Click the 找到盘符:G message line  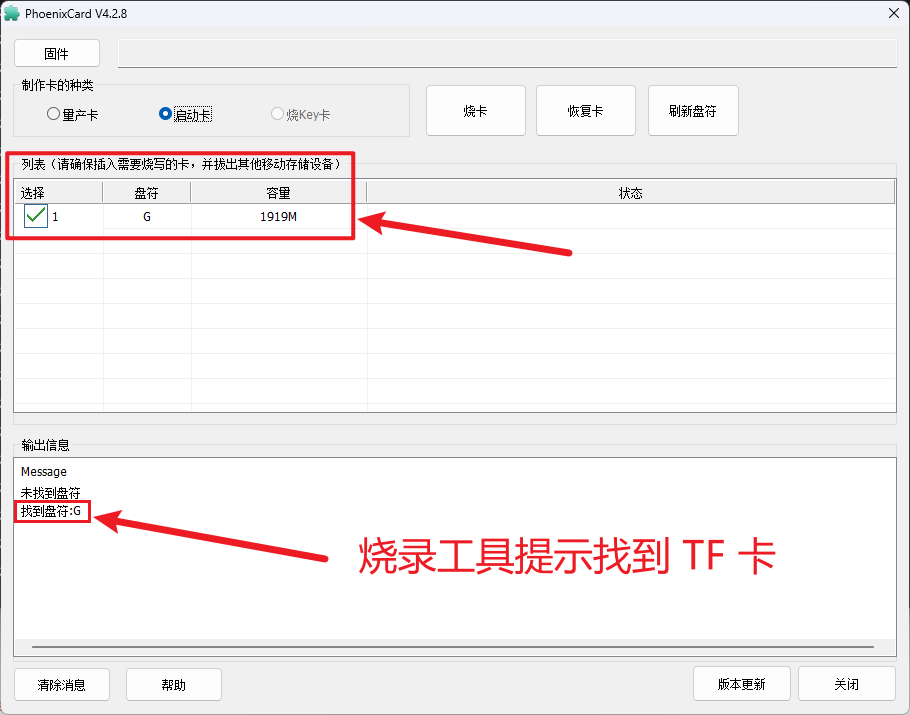coord(55,512)
